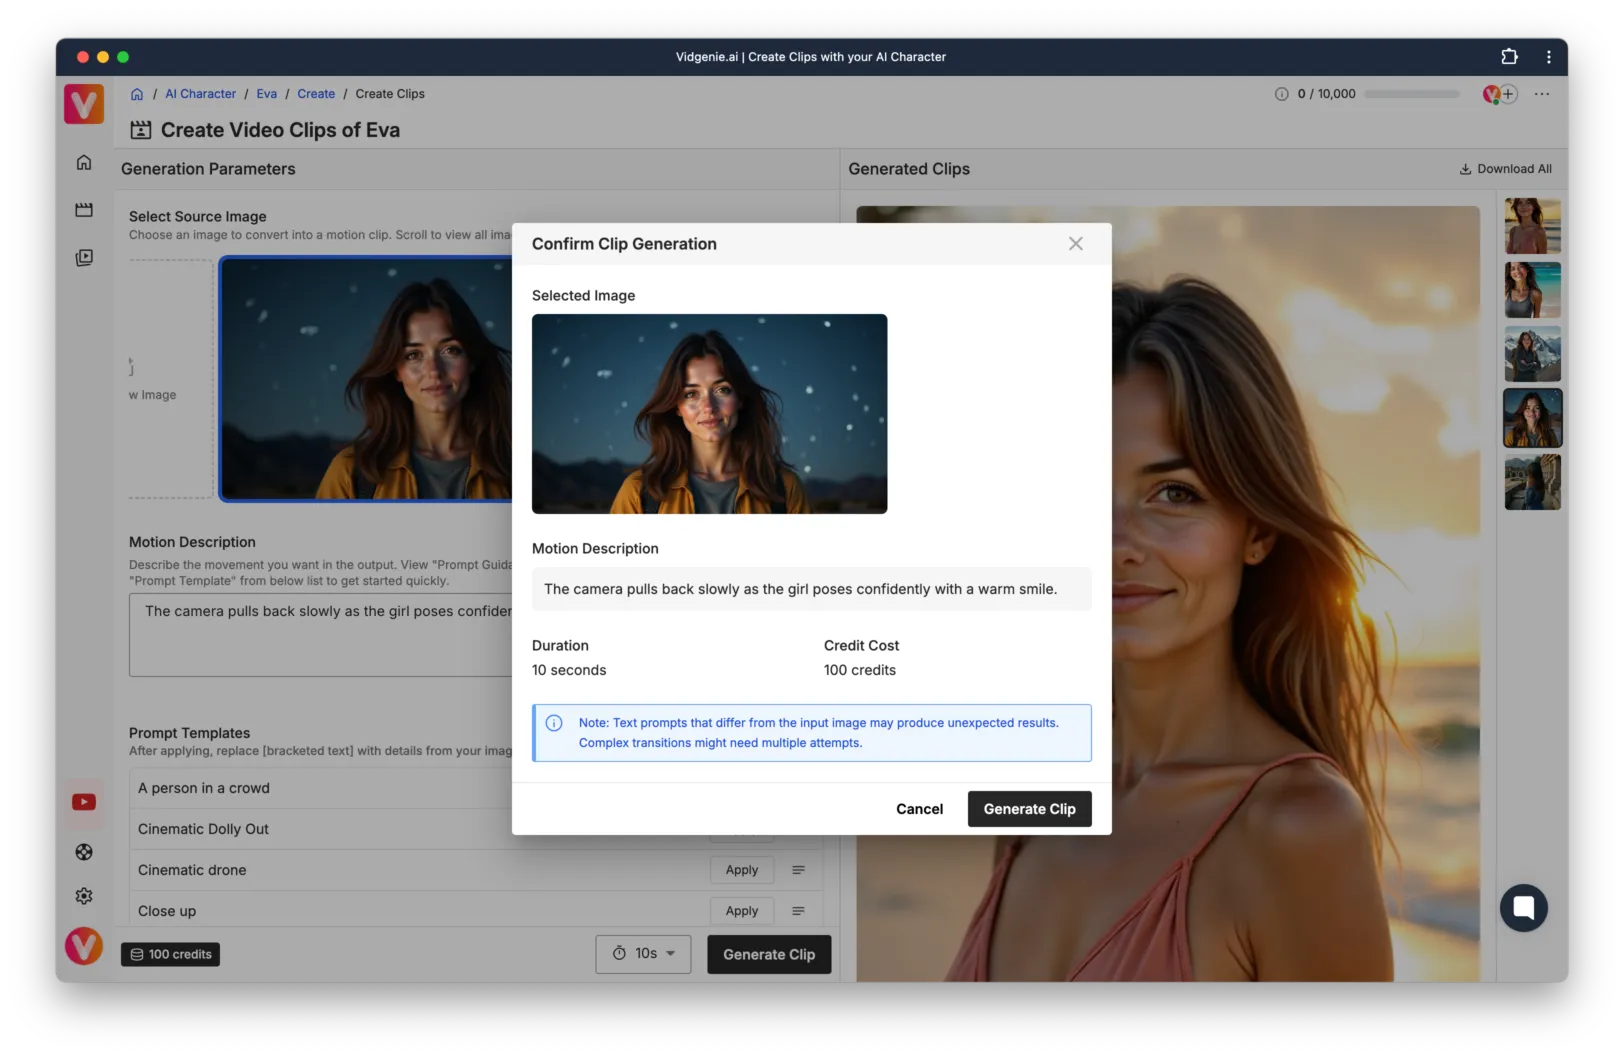Click the '0 / 10,000' credits counter
Viewport: 1624px width, 1056px height.
click(x=1326, y=94)
